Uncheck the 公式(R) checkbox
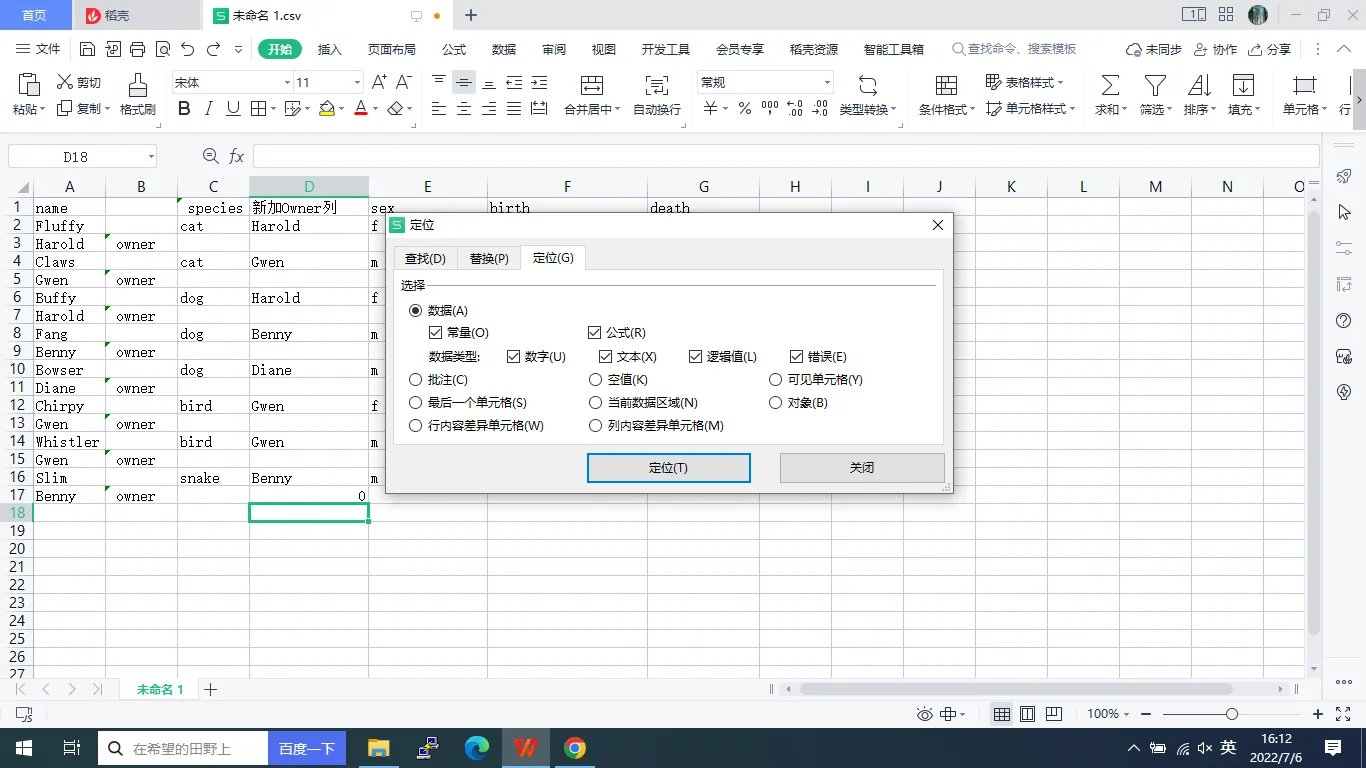 595,332
